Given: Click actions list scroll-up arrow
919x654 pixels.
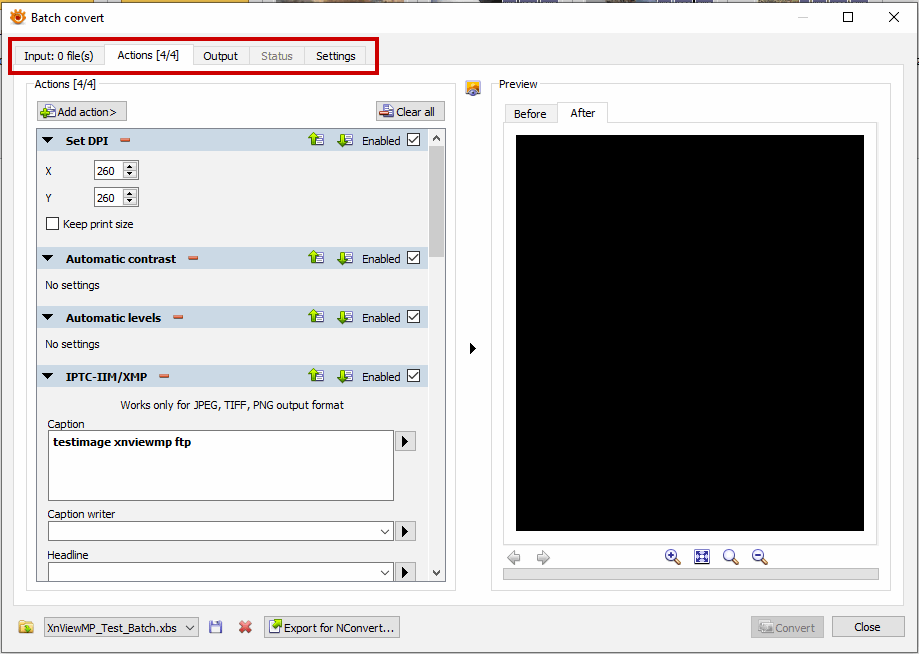Looking at the screenshot, I should click(x=437, y=138).
